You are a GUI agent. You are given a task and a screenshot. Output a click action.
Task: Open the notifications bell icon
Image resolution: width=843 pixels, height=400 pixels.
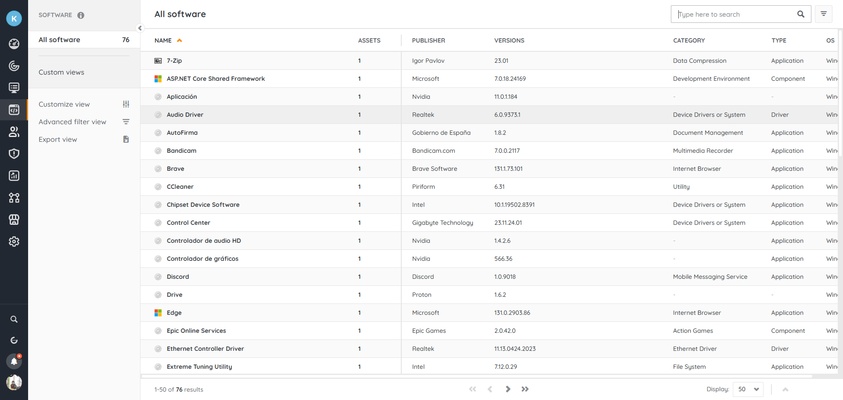[14, 361]
